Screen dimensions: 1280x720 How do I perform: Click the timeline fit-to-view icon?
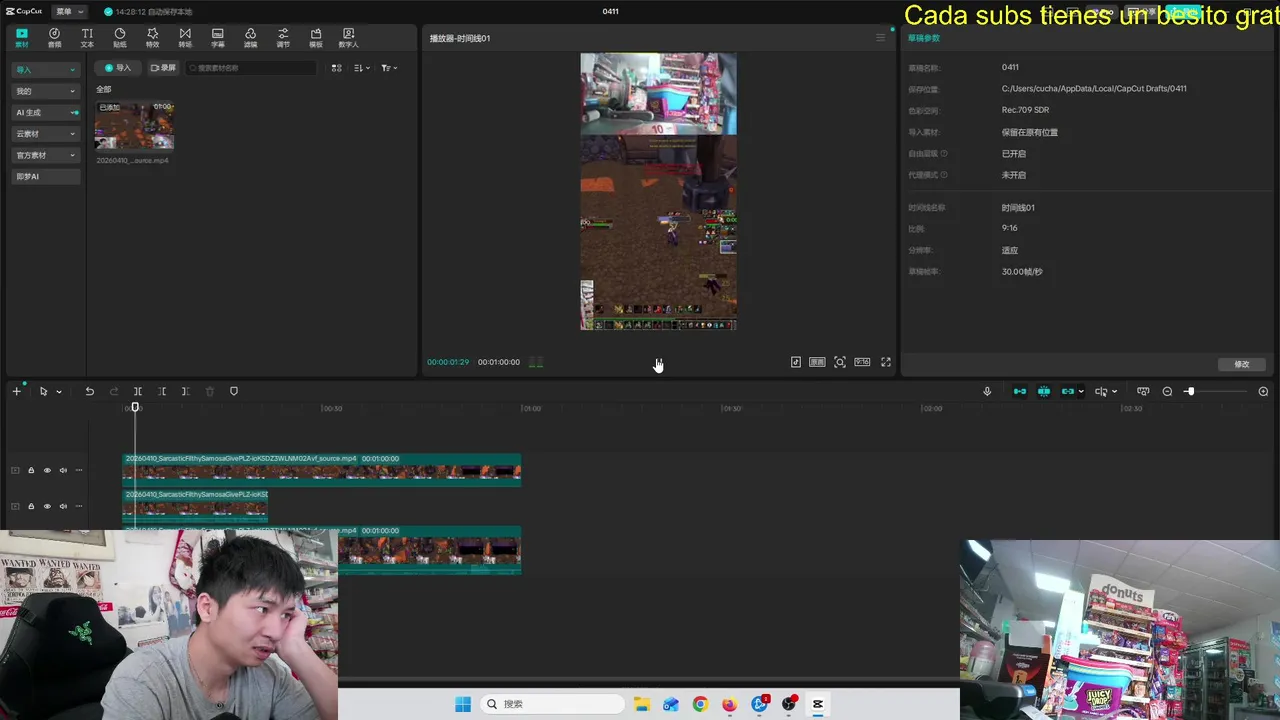click(x=1143, y=391)
